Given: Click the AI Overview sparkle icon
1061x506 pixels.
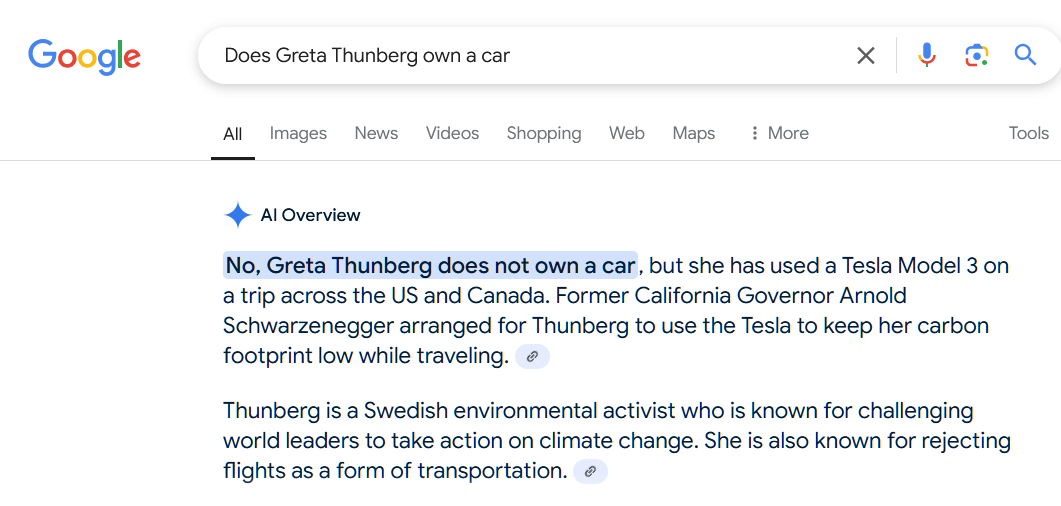Looking at the screenshot, I should (x=237, y=215).
